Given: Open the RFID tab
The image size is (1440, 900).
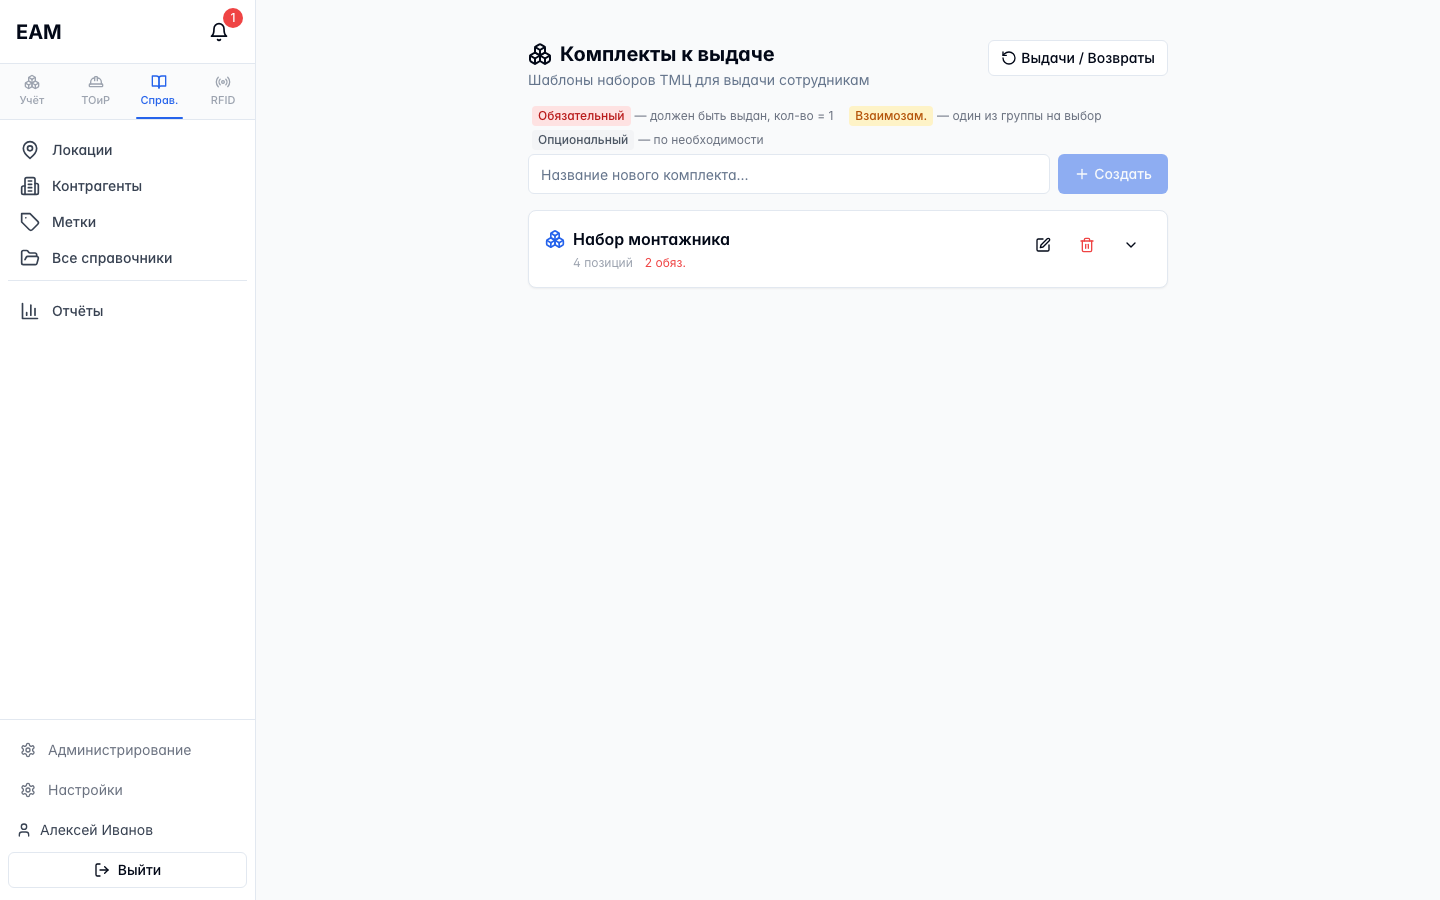Looking at the screenshot, I should tap(223, 91).
